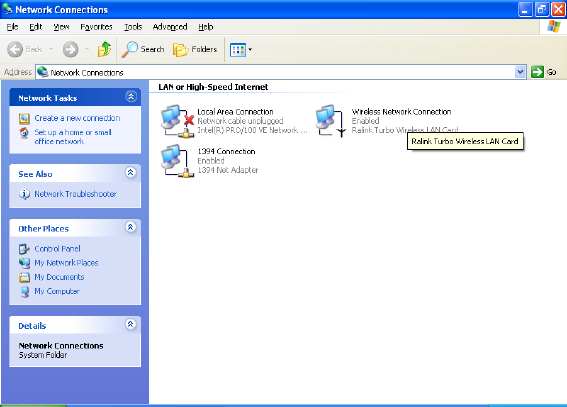The width and height of the screenshot is (567, 407).
Task: Expand the Address bar dropdown
Action: [520, 72]
